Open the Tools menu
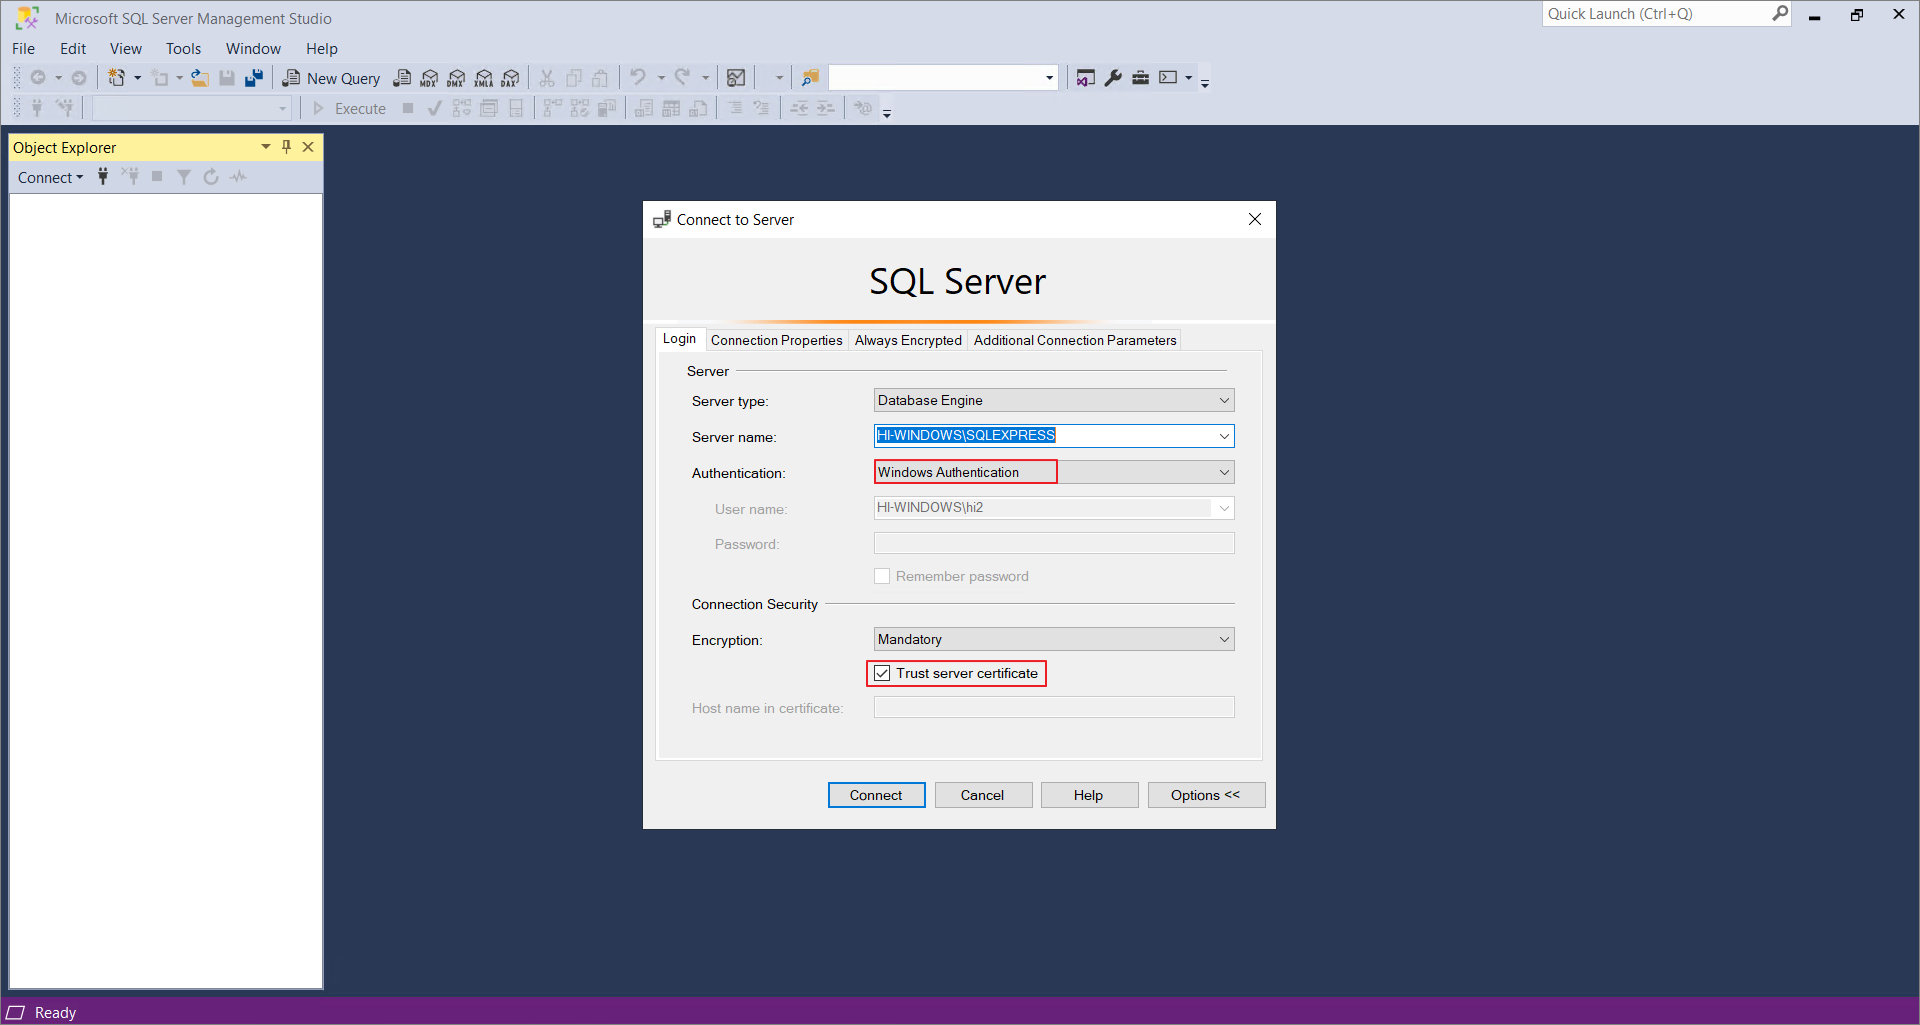1920x1025 pixels. click(183, 48)
